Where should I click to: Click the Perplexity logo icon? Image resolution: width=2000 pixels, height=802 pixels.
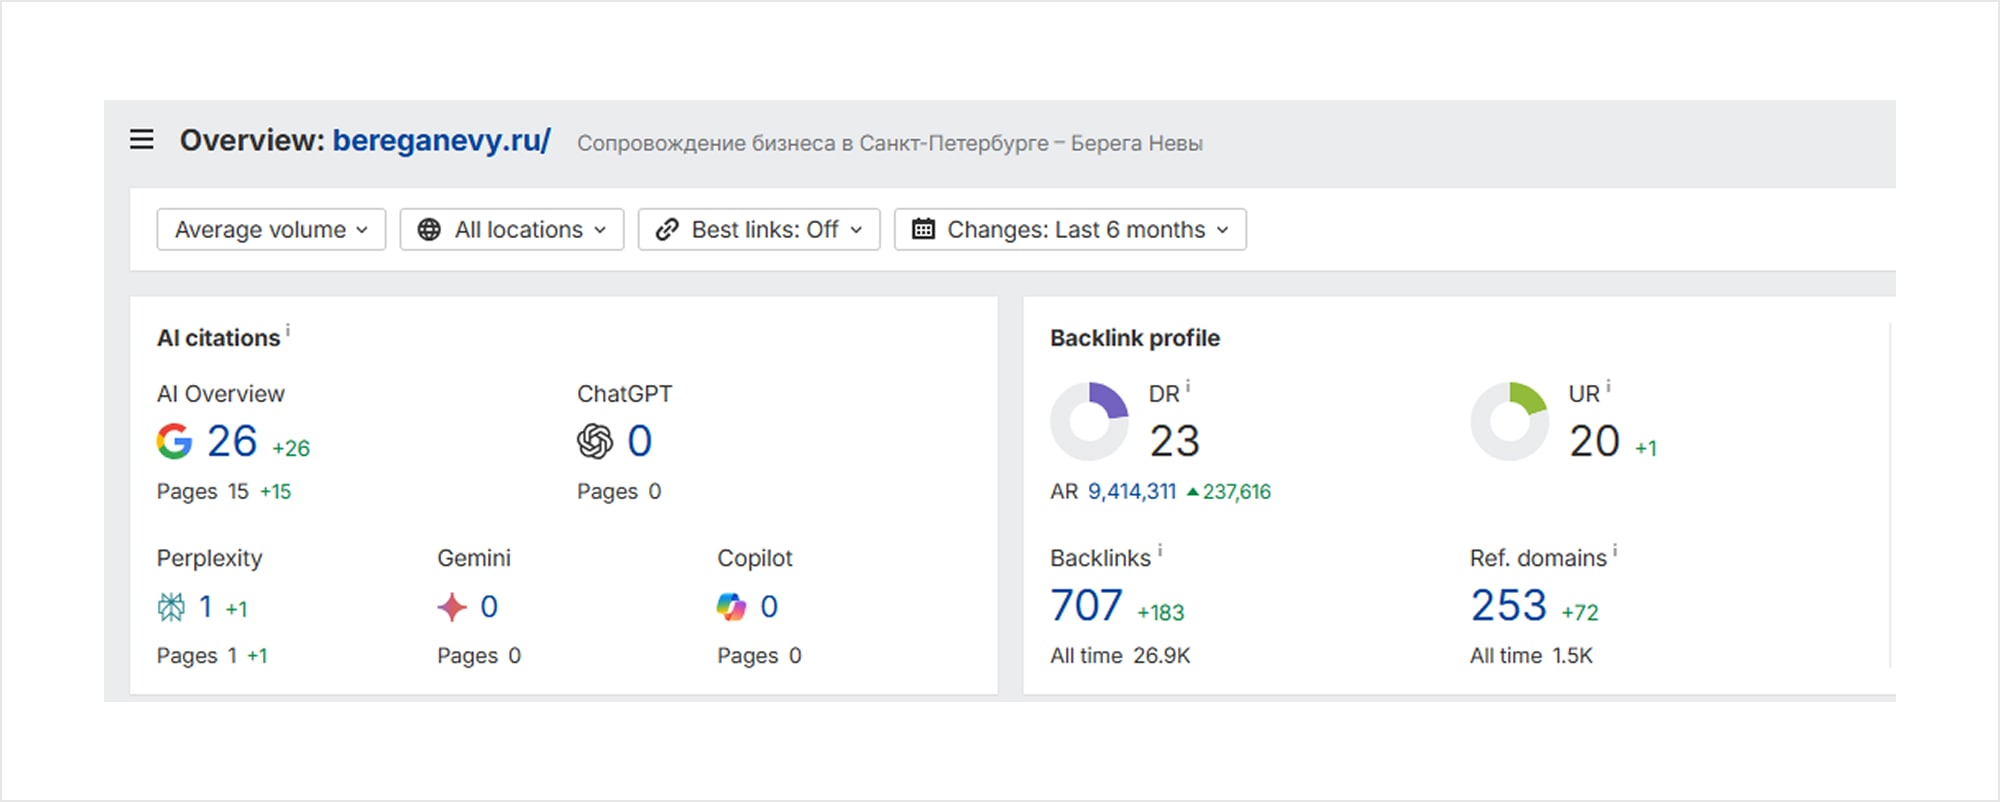pos(171,607)
